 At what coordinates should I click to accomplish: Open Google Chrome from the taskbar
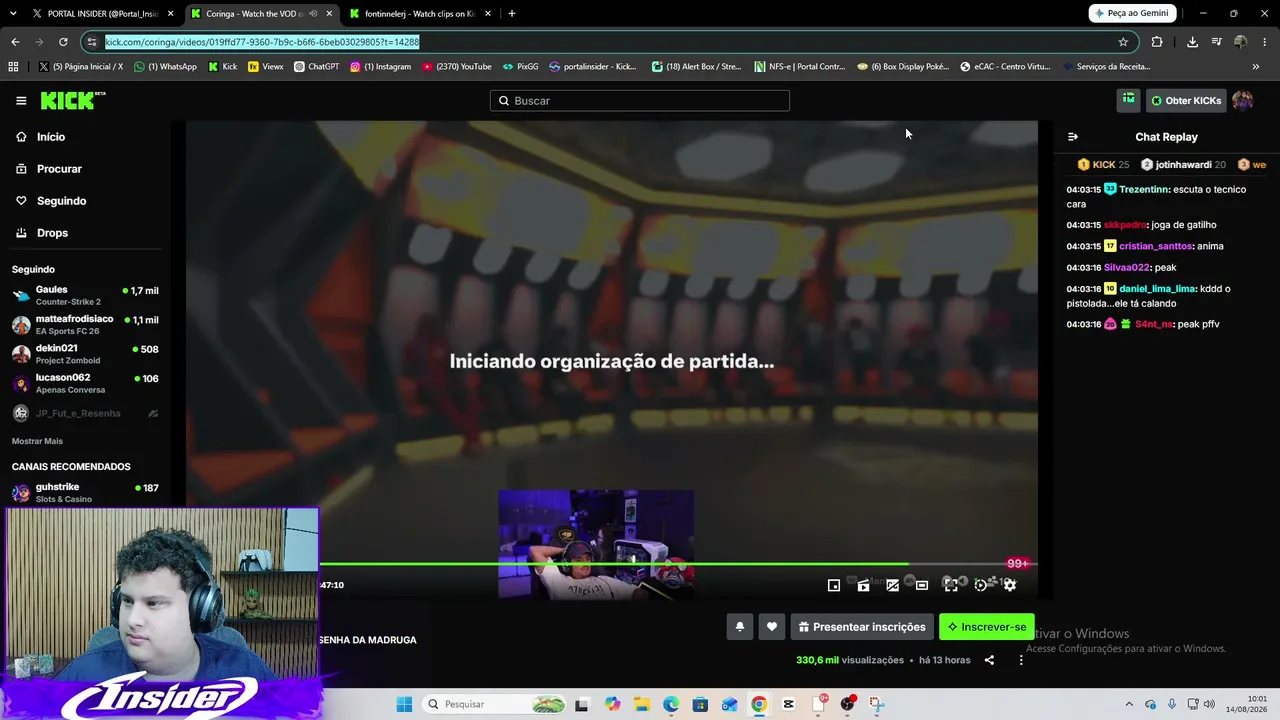tap(759, 704)
